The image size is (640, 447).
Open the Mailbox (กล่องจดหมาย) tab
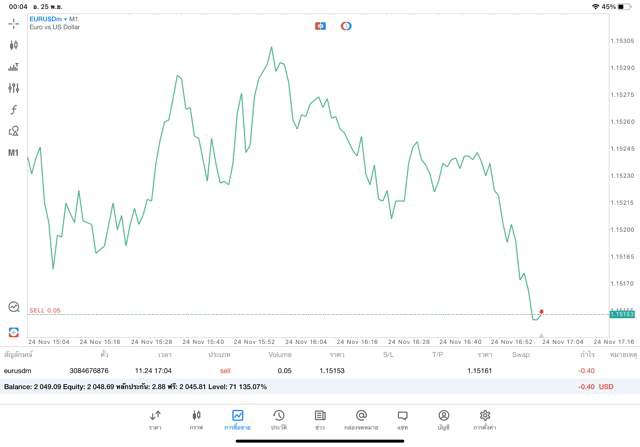point(361,418)
